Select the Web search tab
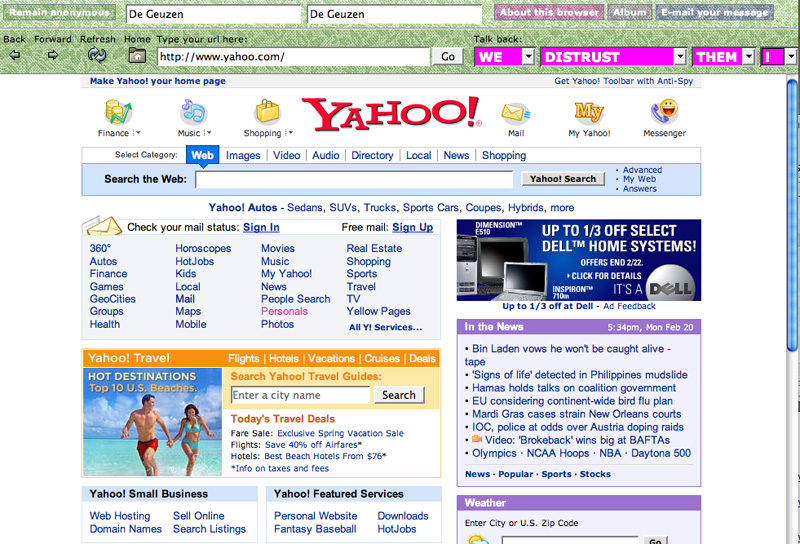Viewport: 800px width, 544px height. [x=203, y=155]
